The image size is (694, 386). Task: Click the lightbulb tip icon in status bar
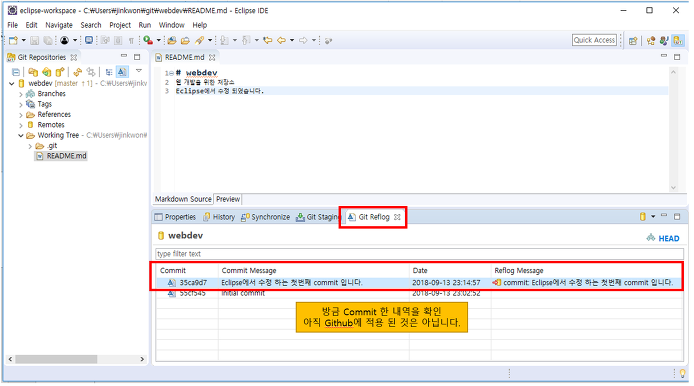(x=682, y=374)
